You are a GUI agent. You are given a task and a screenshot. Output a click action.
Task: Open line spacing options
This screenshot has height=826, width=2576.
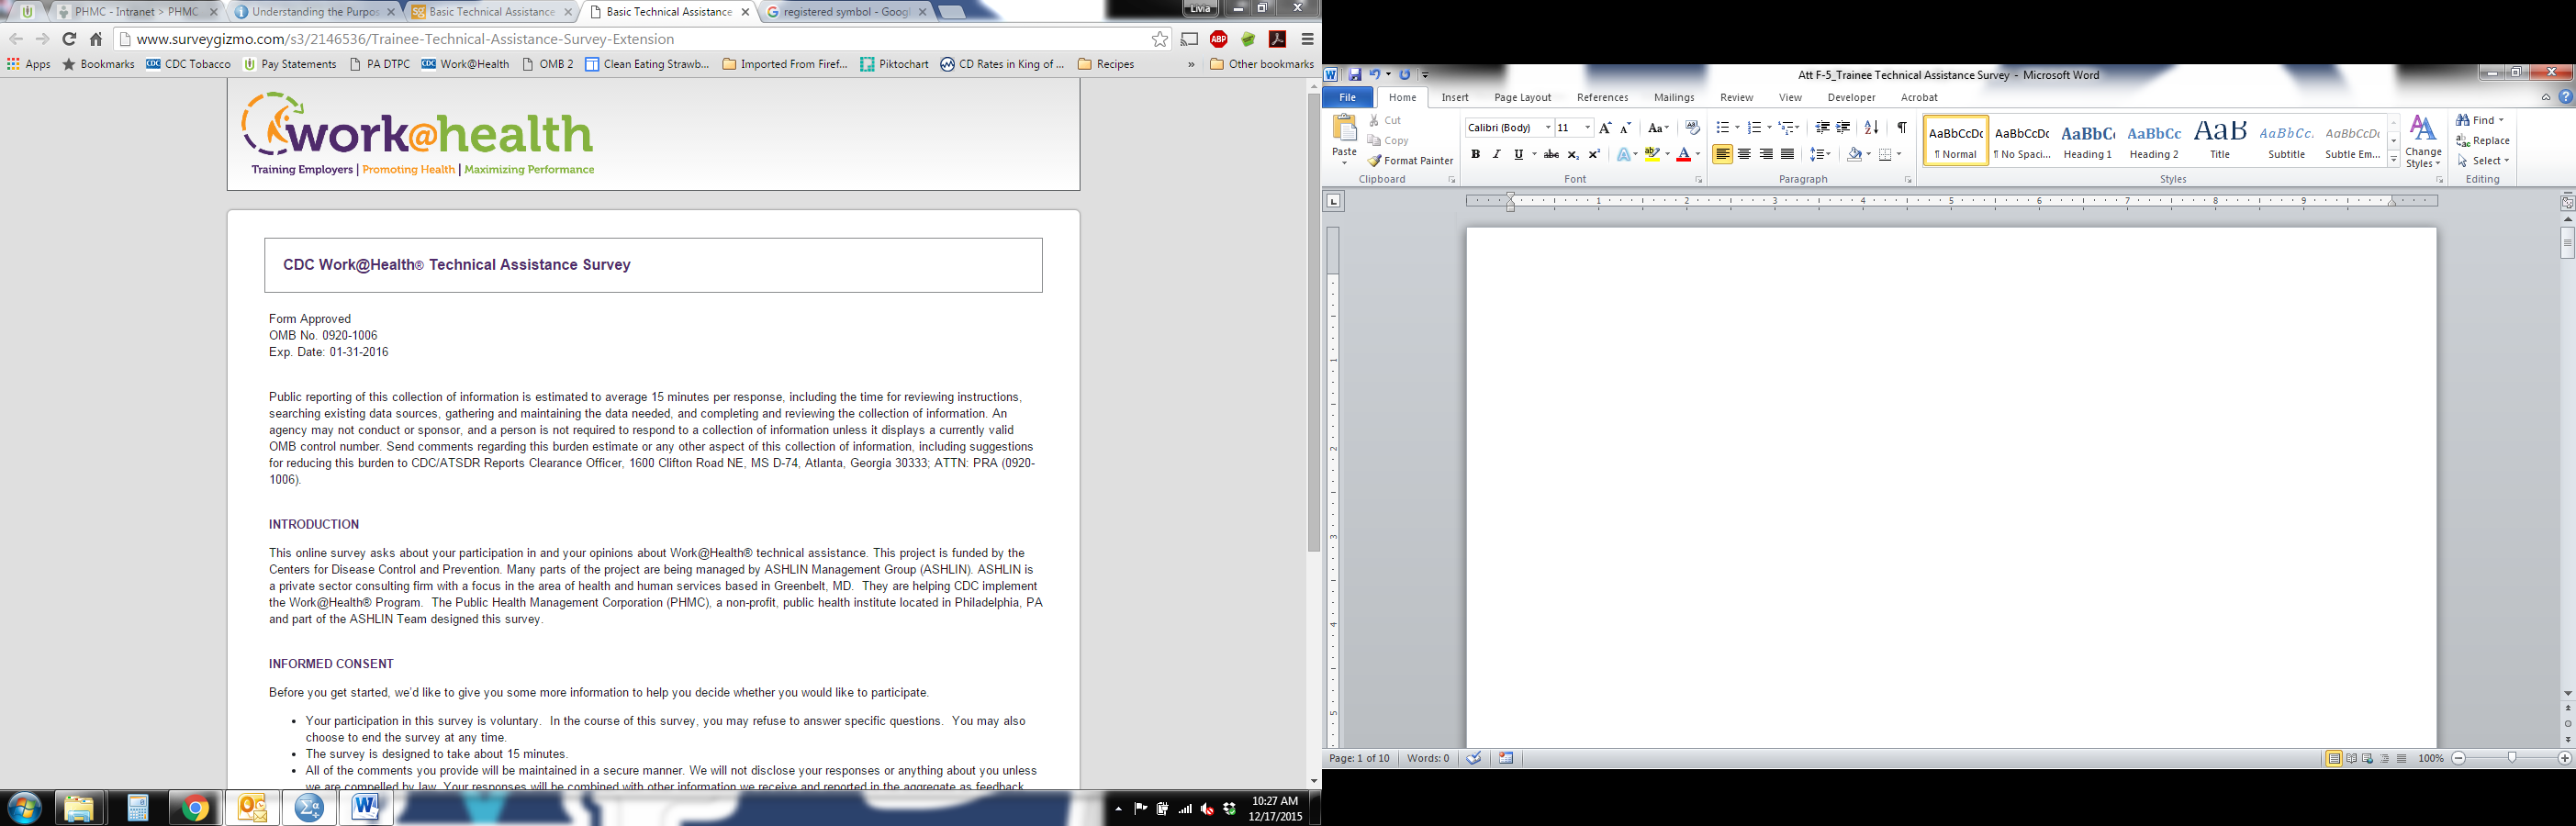point(1820,154)
